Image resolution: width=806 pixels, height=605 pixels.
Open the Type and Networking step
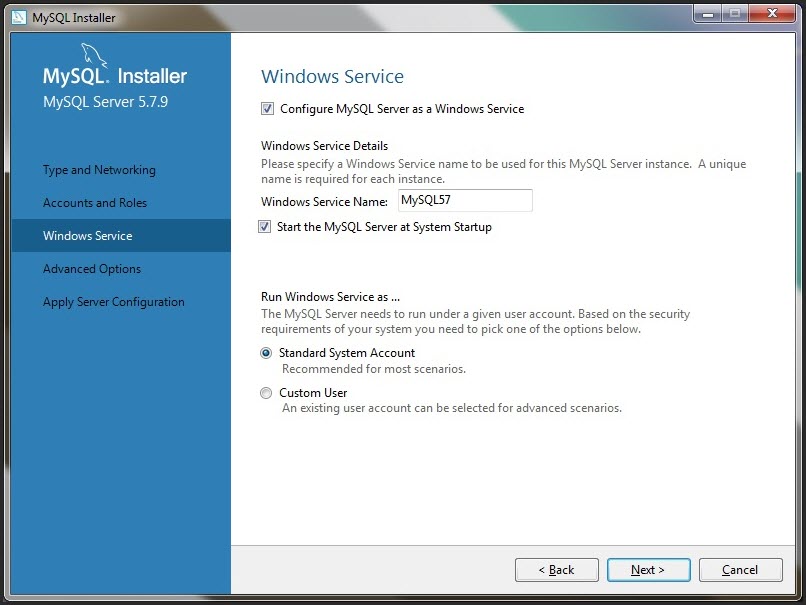[99, 170]
